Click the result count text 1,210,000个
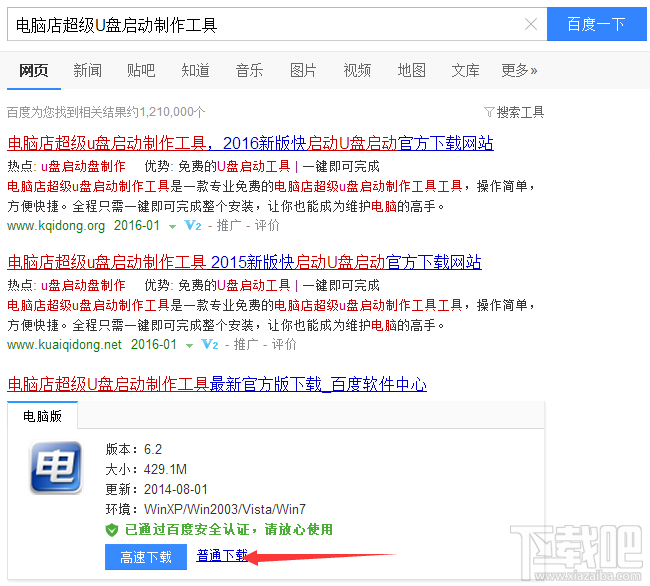 (x=172, y=112)
